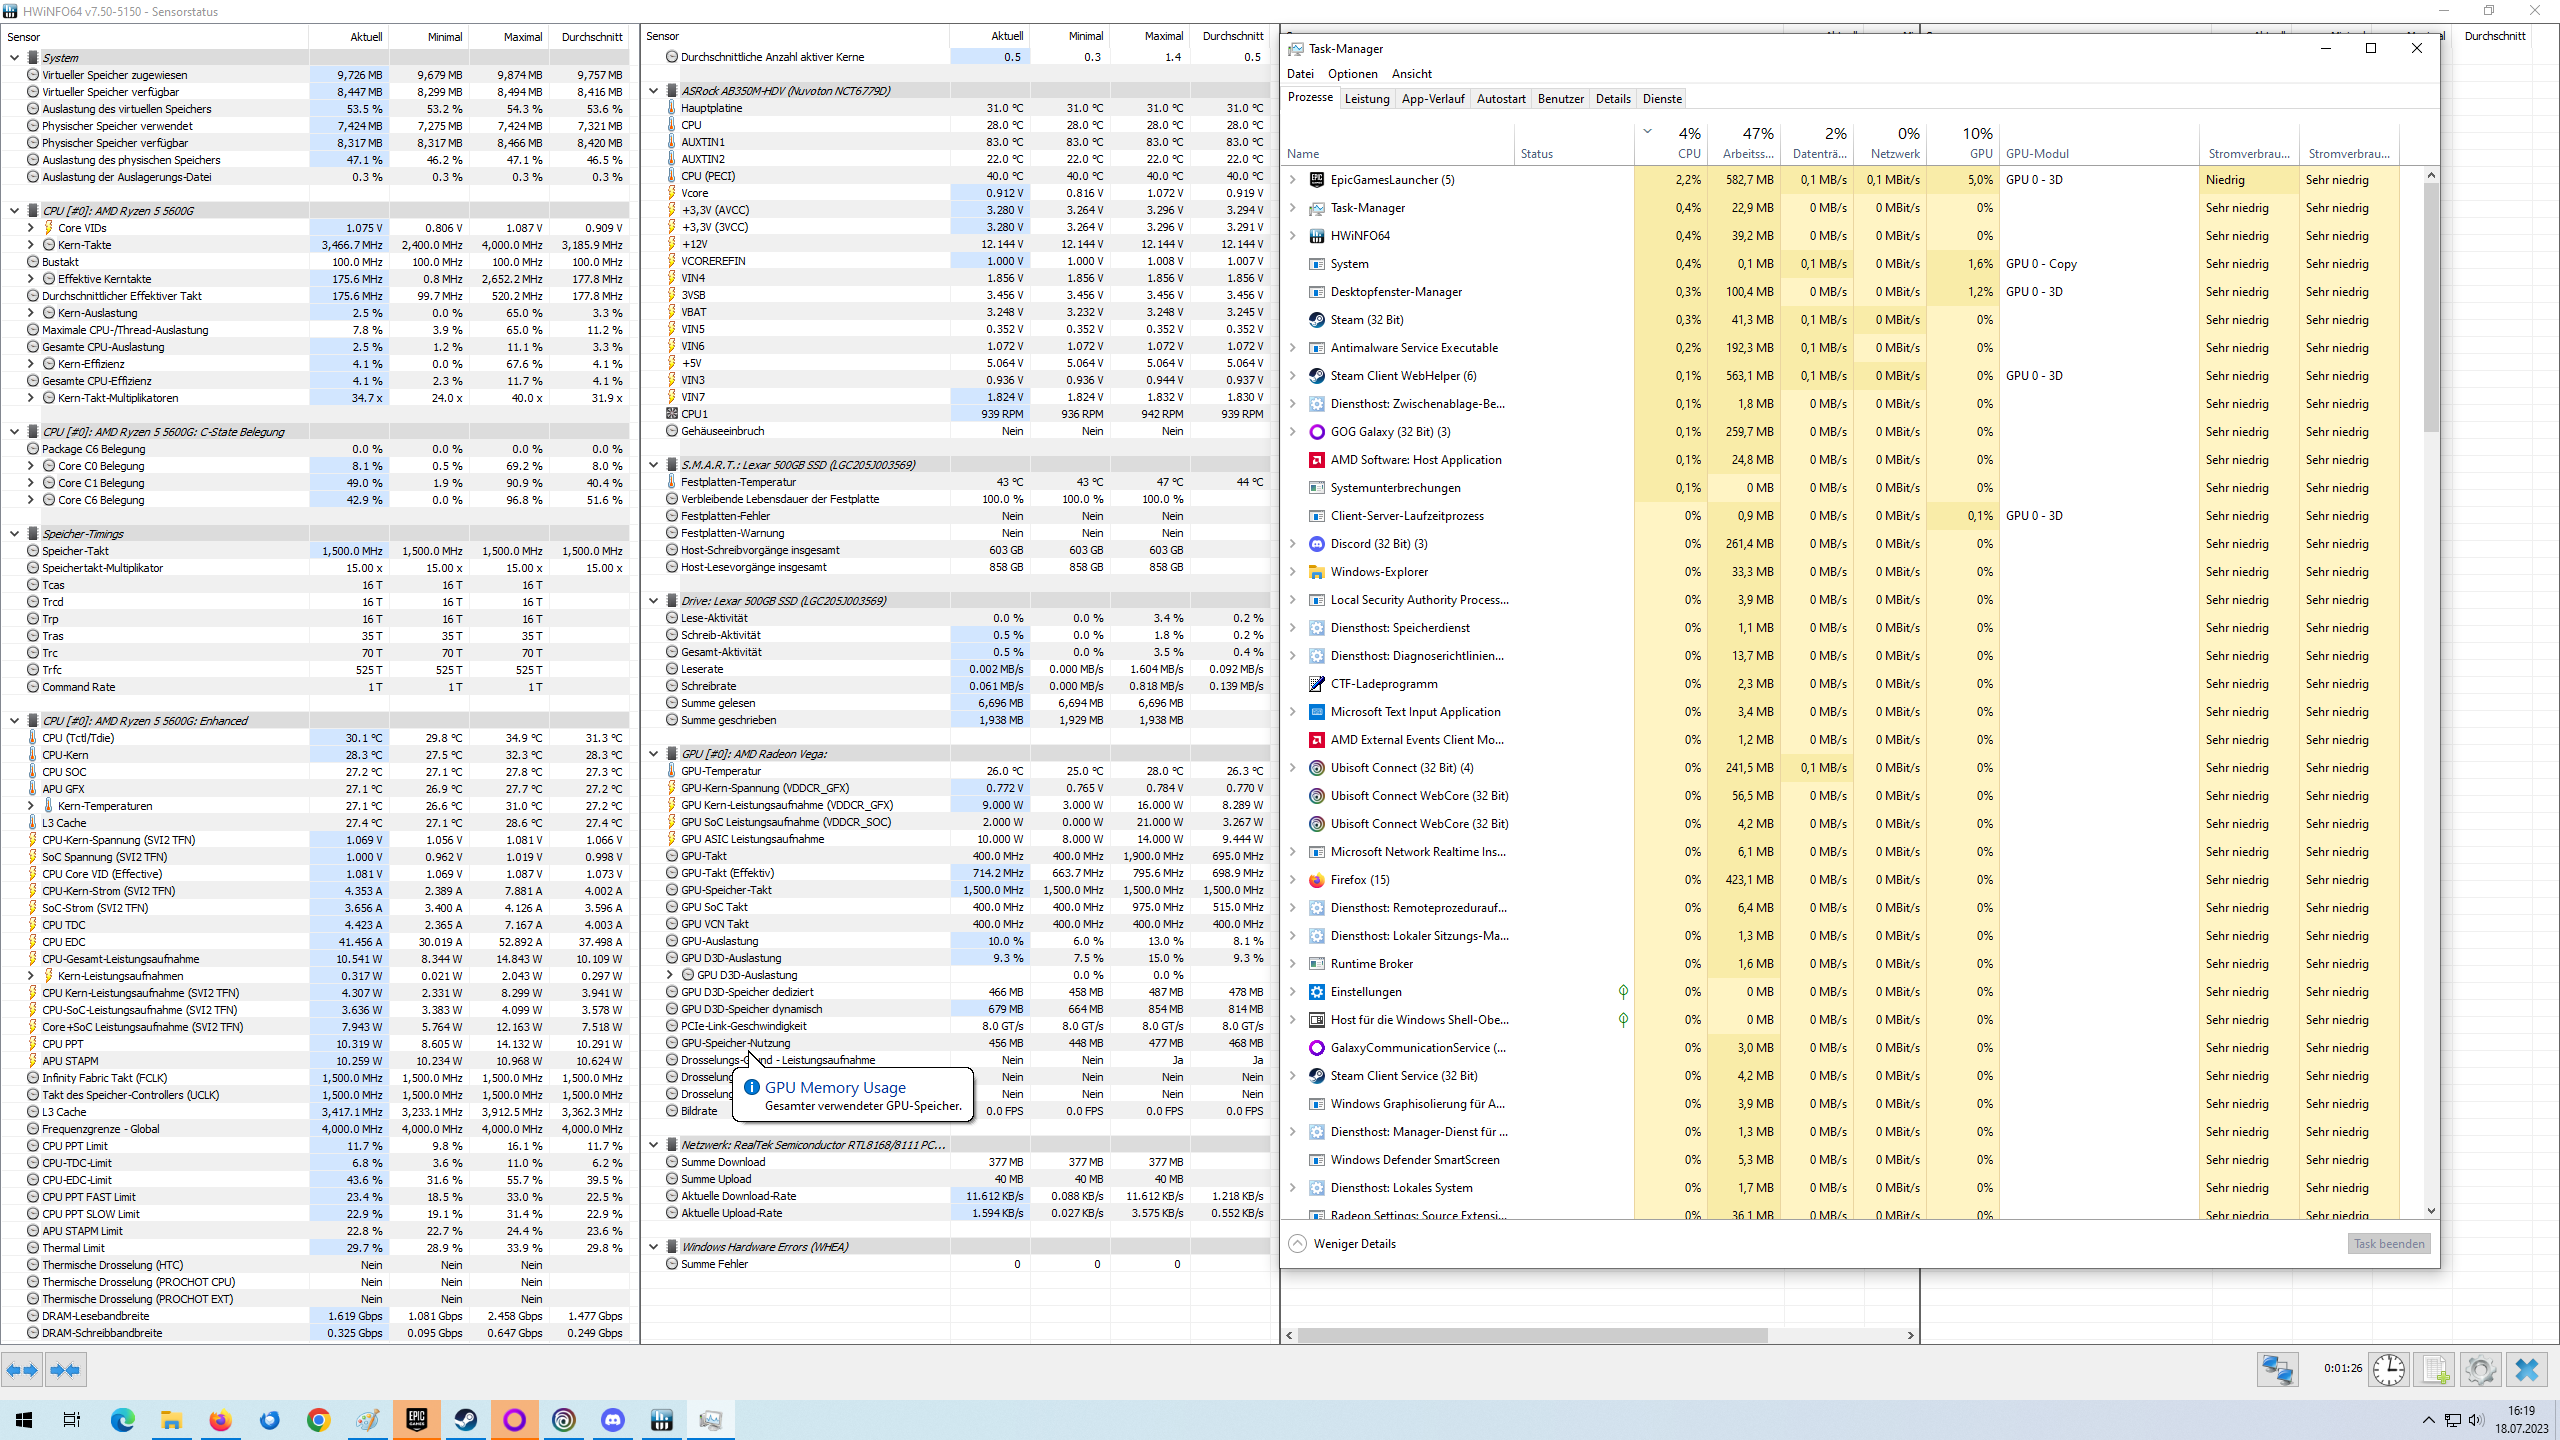2560x1440 pixels.
Task: Click the System tree item expander
Action: coord(14,56)
